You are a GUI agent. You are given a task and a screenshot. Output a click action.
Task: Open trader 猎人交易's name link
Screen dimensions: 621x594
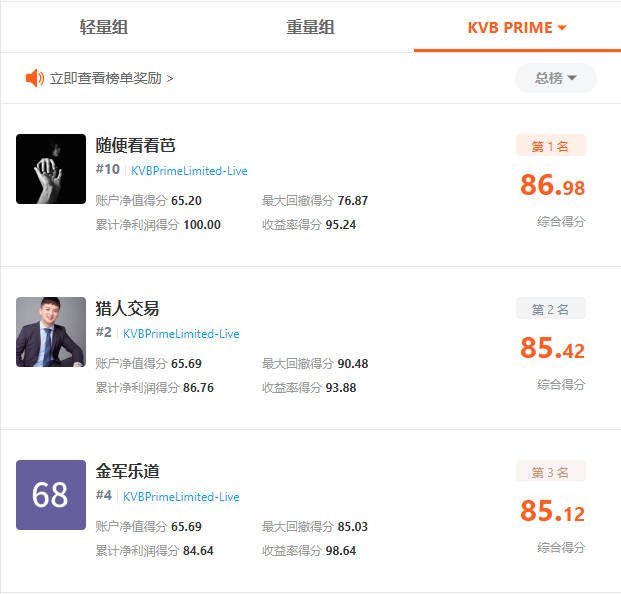(x=127, y=308)
